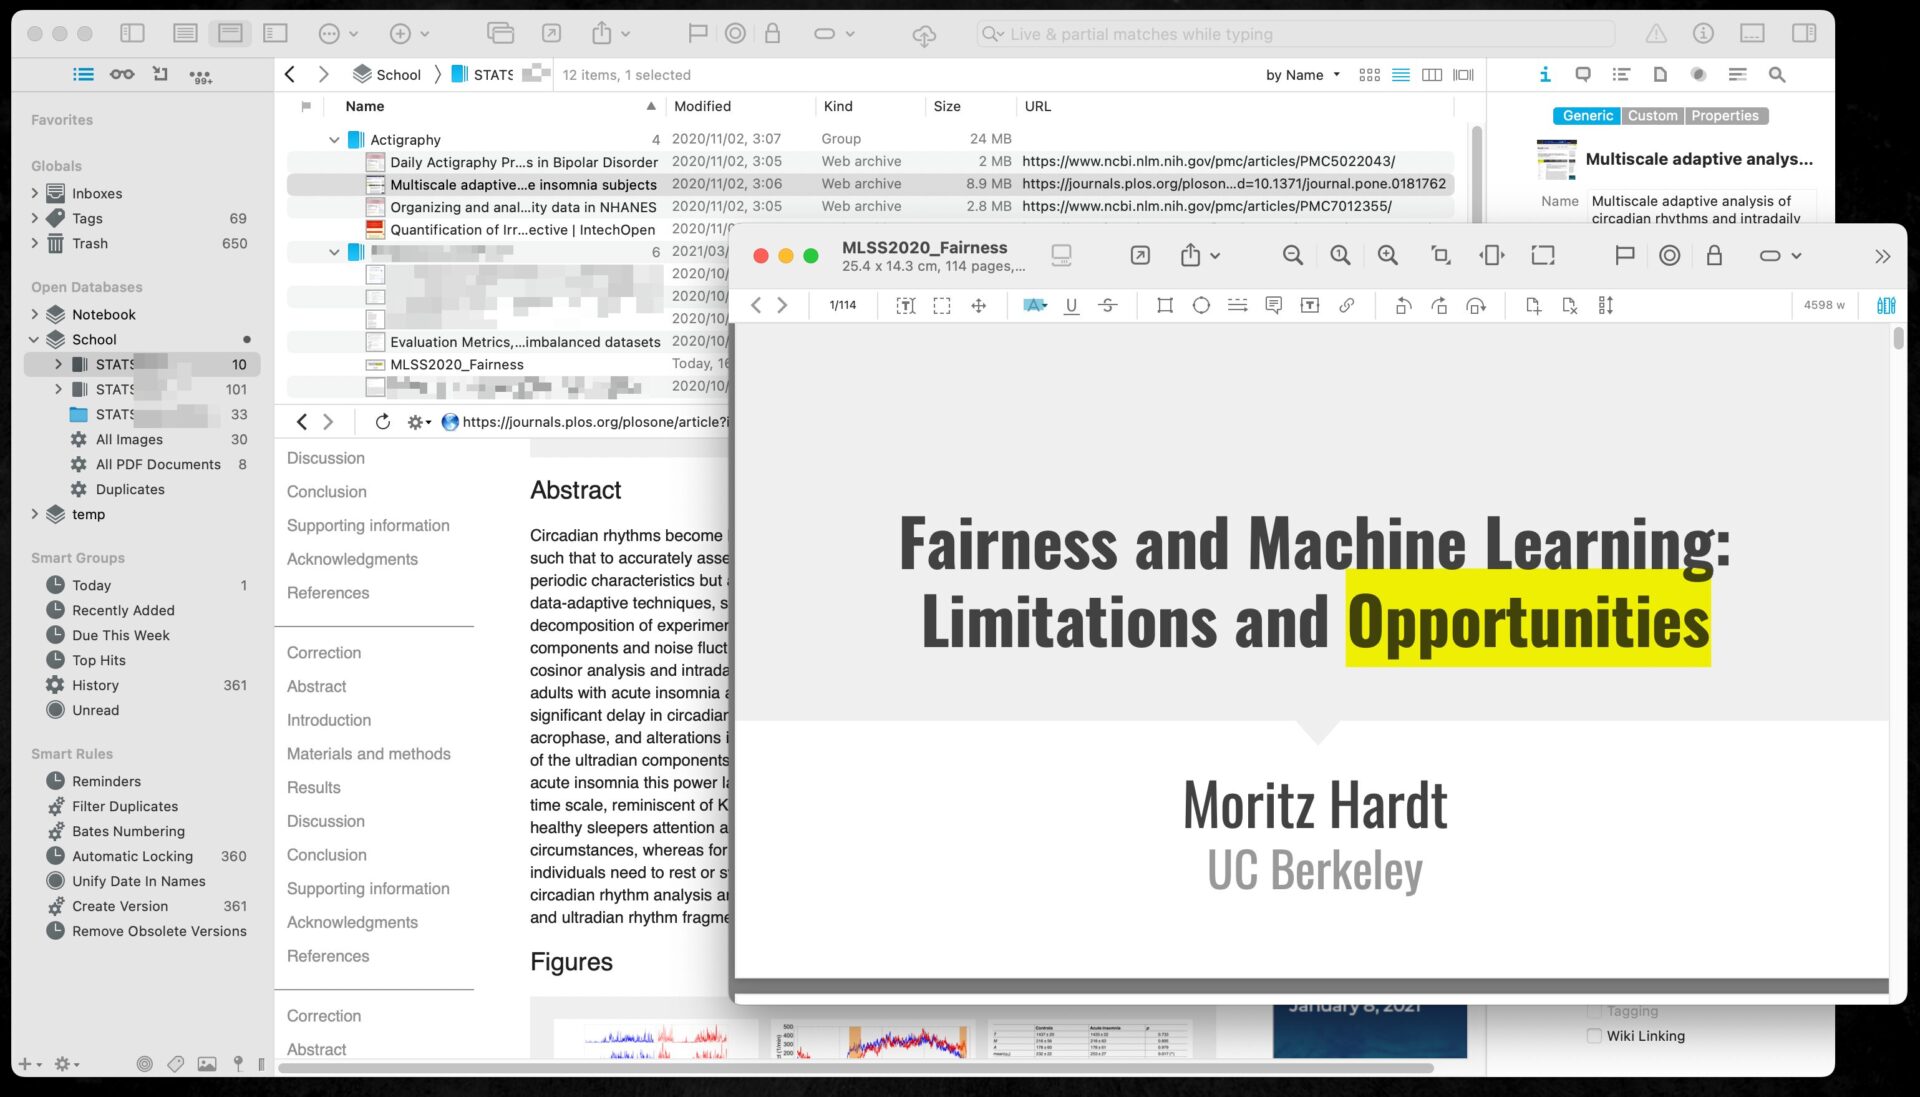The image size is (1920, 1097).
Task: Select the strikethrough annotation tool
Action: [x=1108, y=306]
